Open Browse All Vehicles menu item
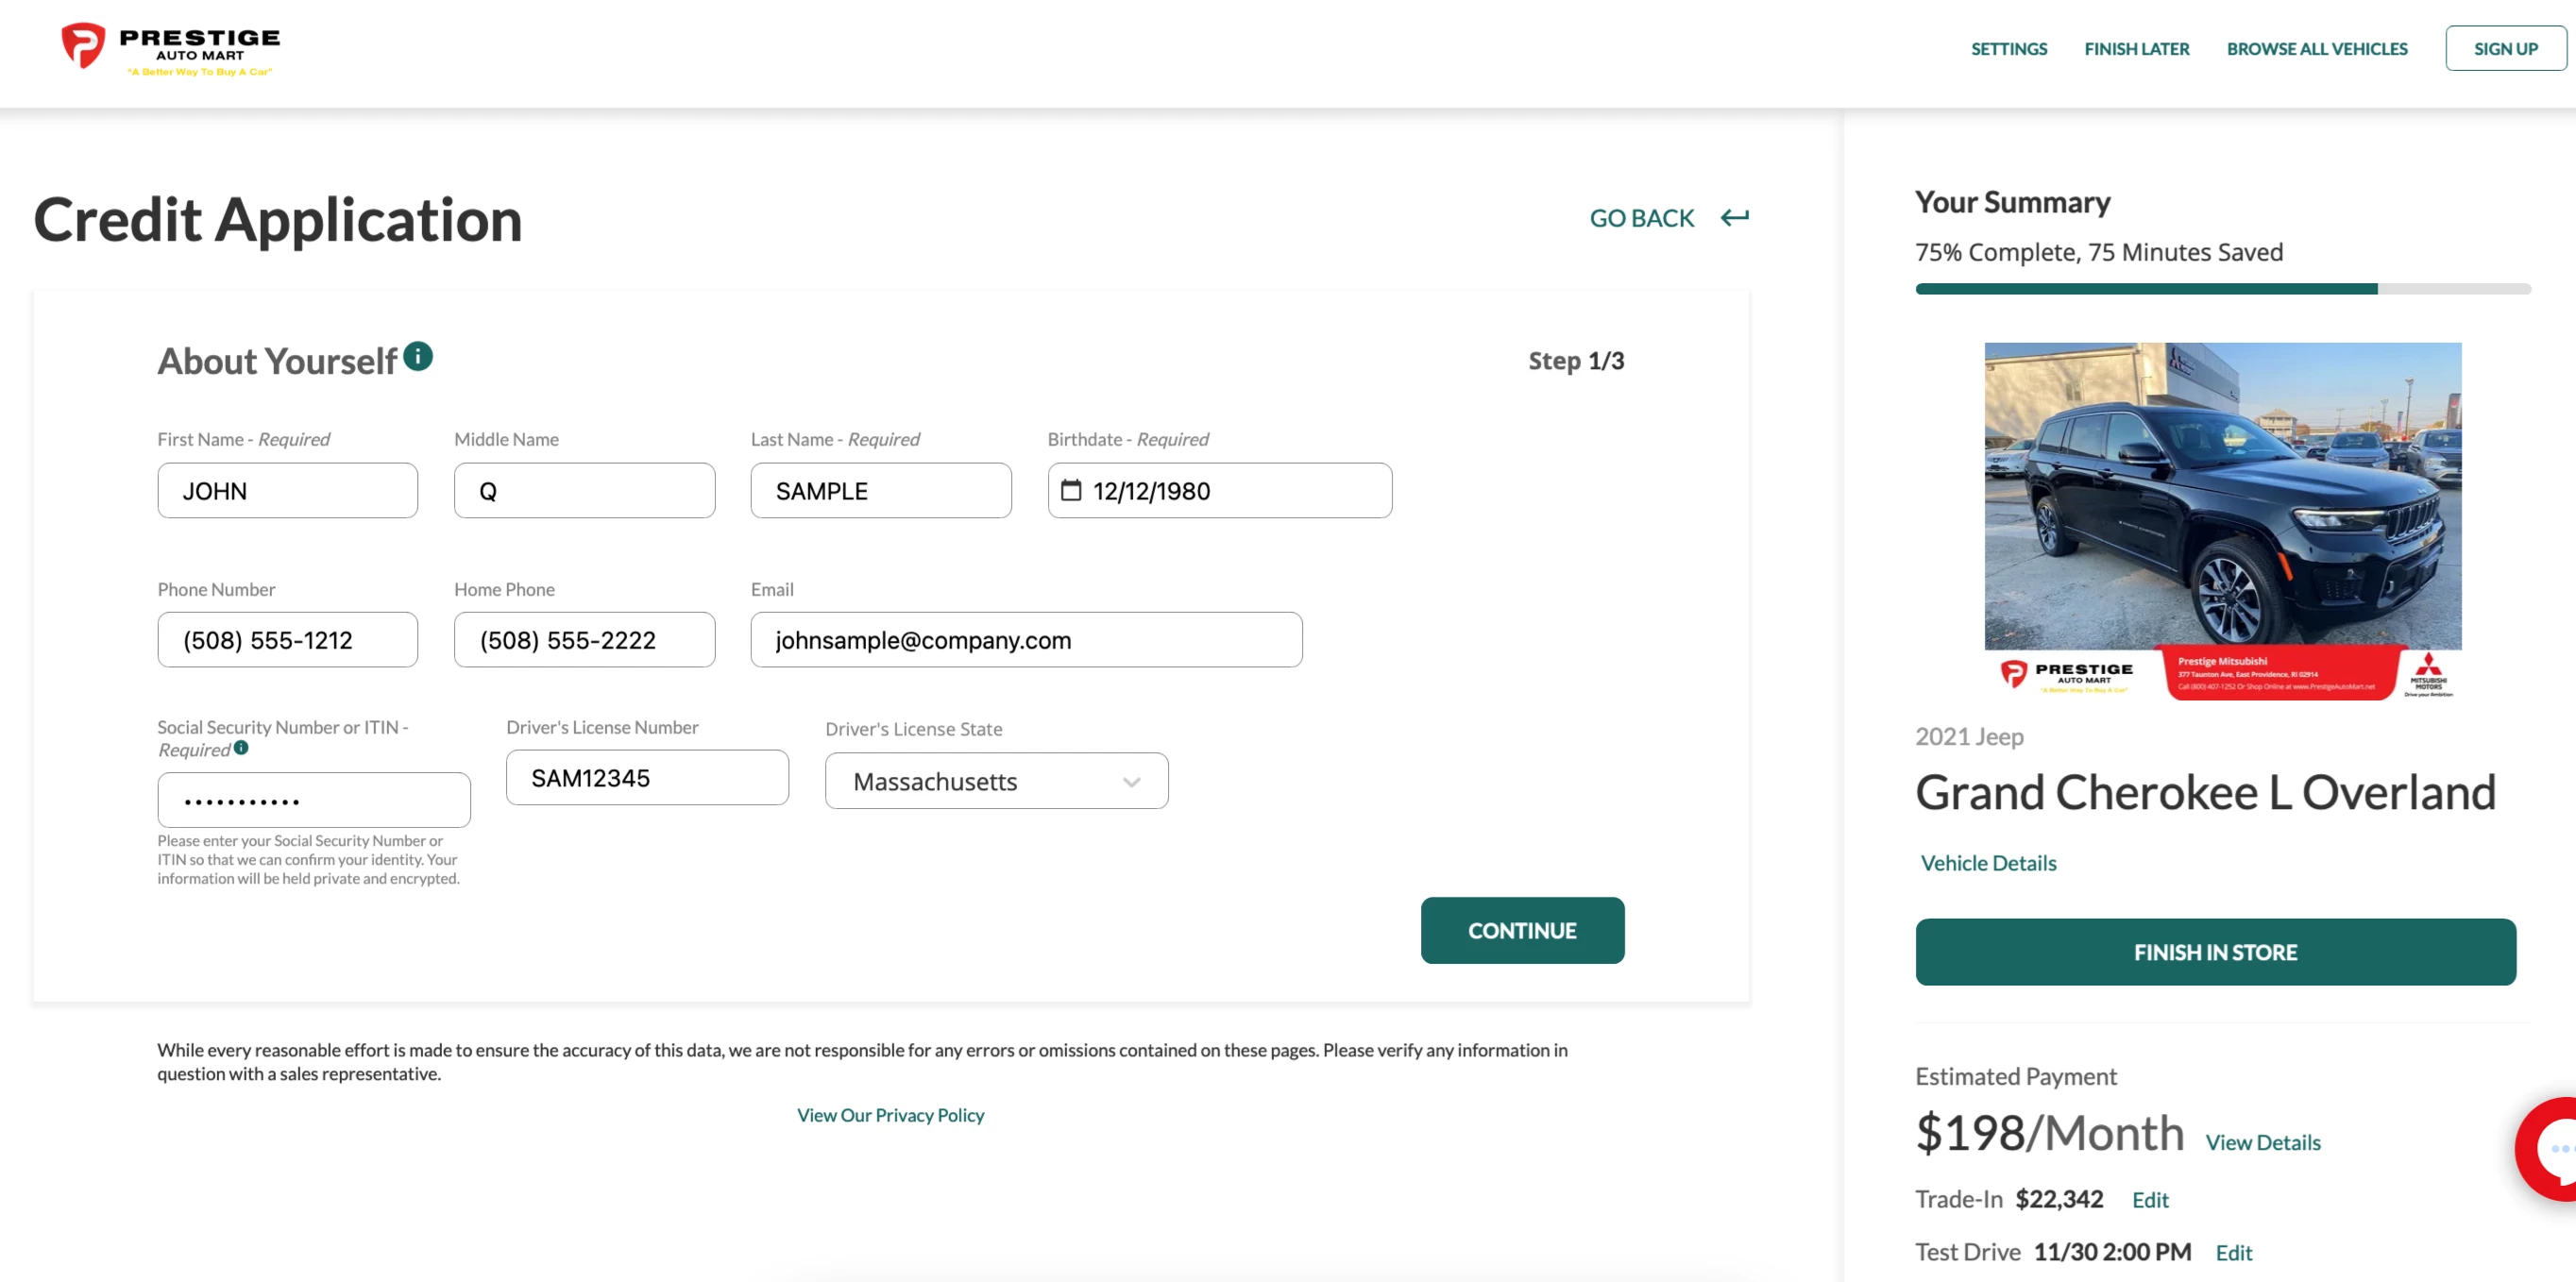This screenshot has width=2576, height=1282. (2316, 48)
